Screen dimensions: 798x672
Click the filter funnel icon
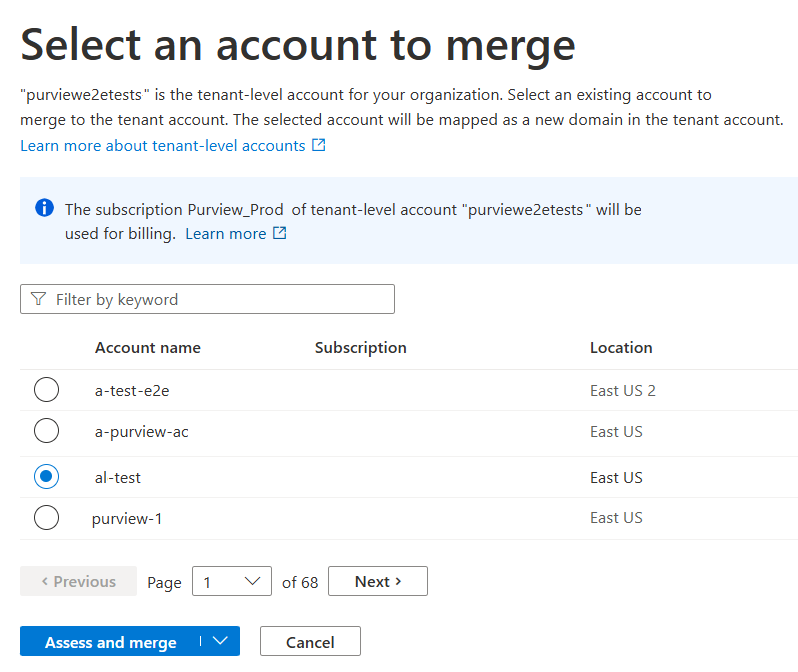[x=38, y=299]
